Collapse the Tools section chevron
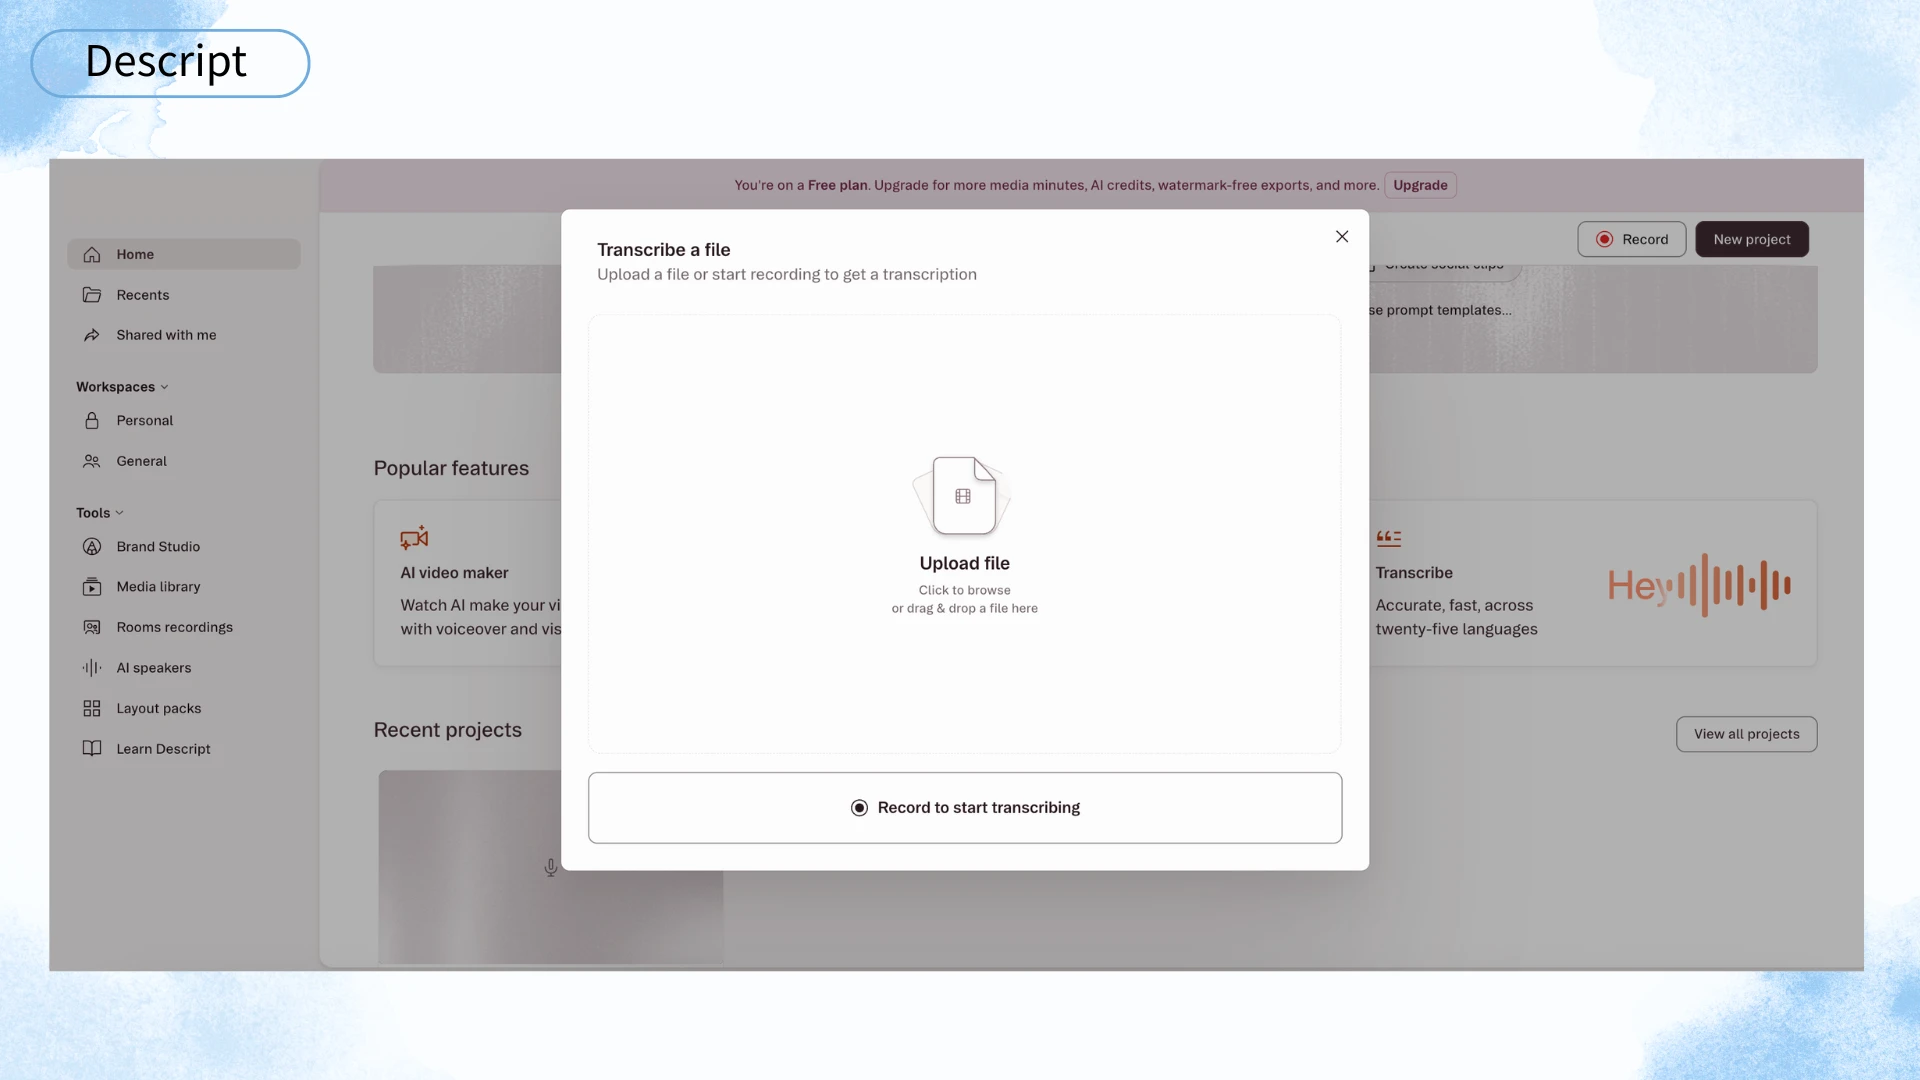This screenshot has width=1920, height=1080. [x=120, y=513]
